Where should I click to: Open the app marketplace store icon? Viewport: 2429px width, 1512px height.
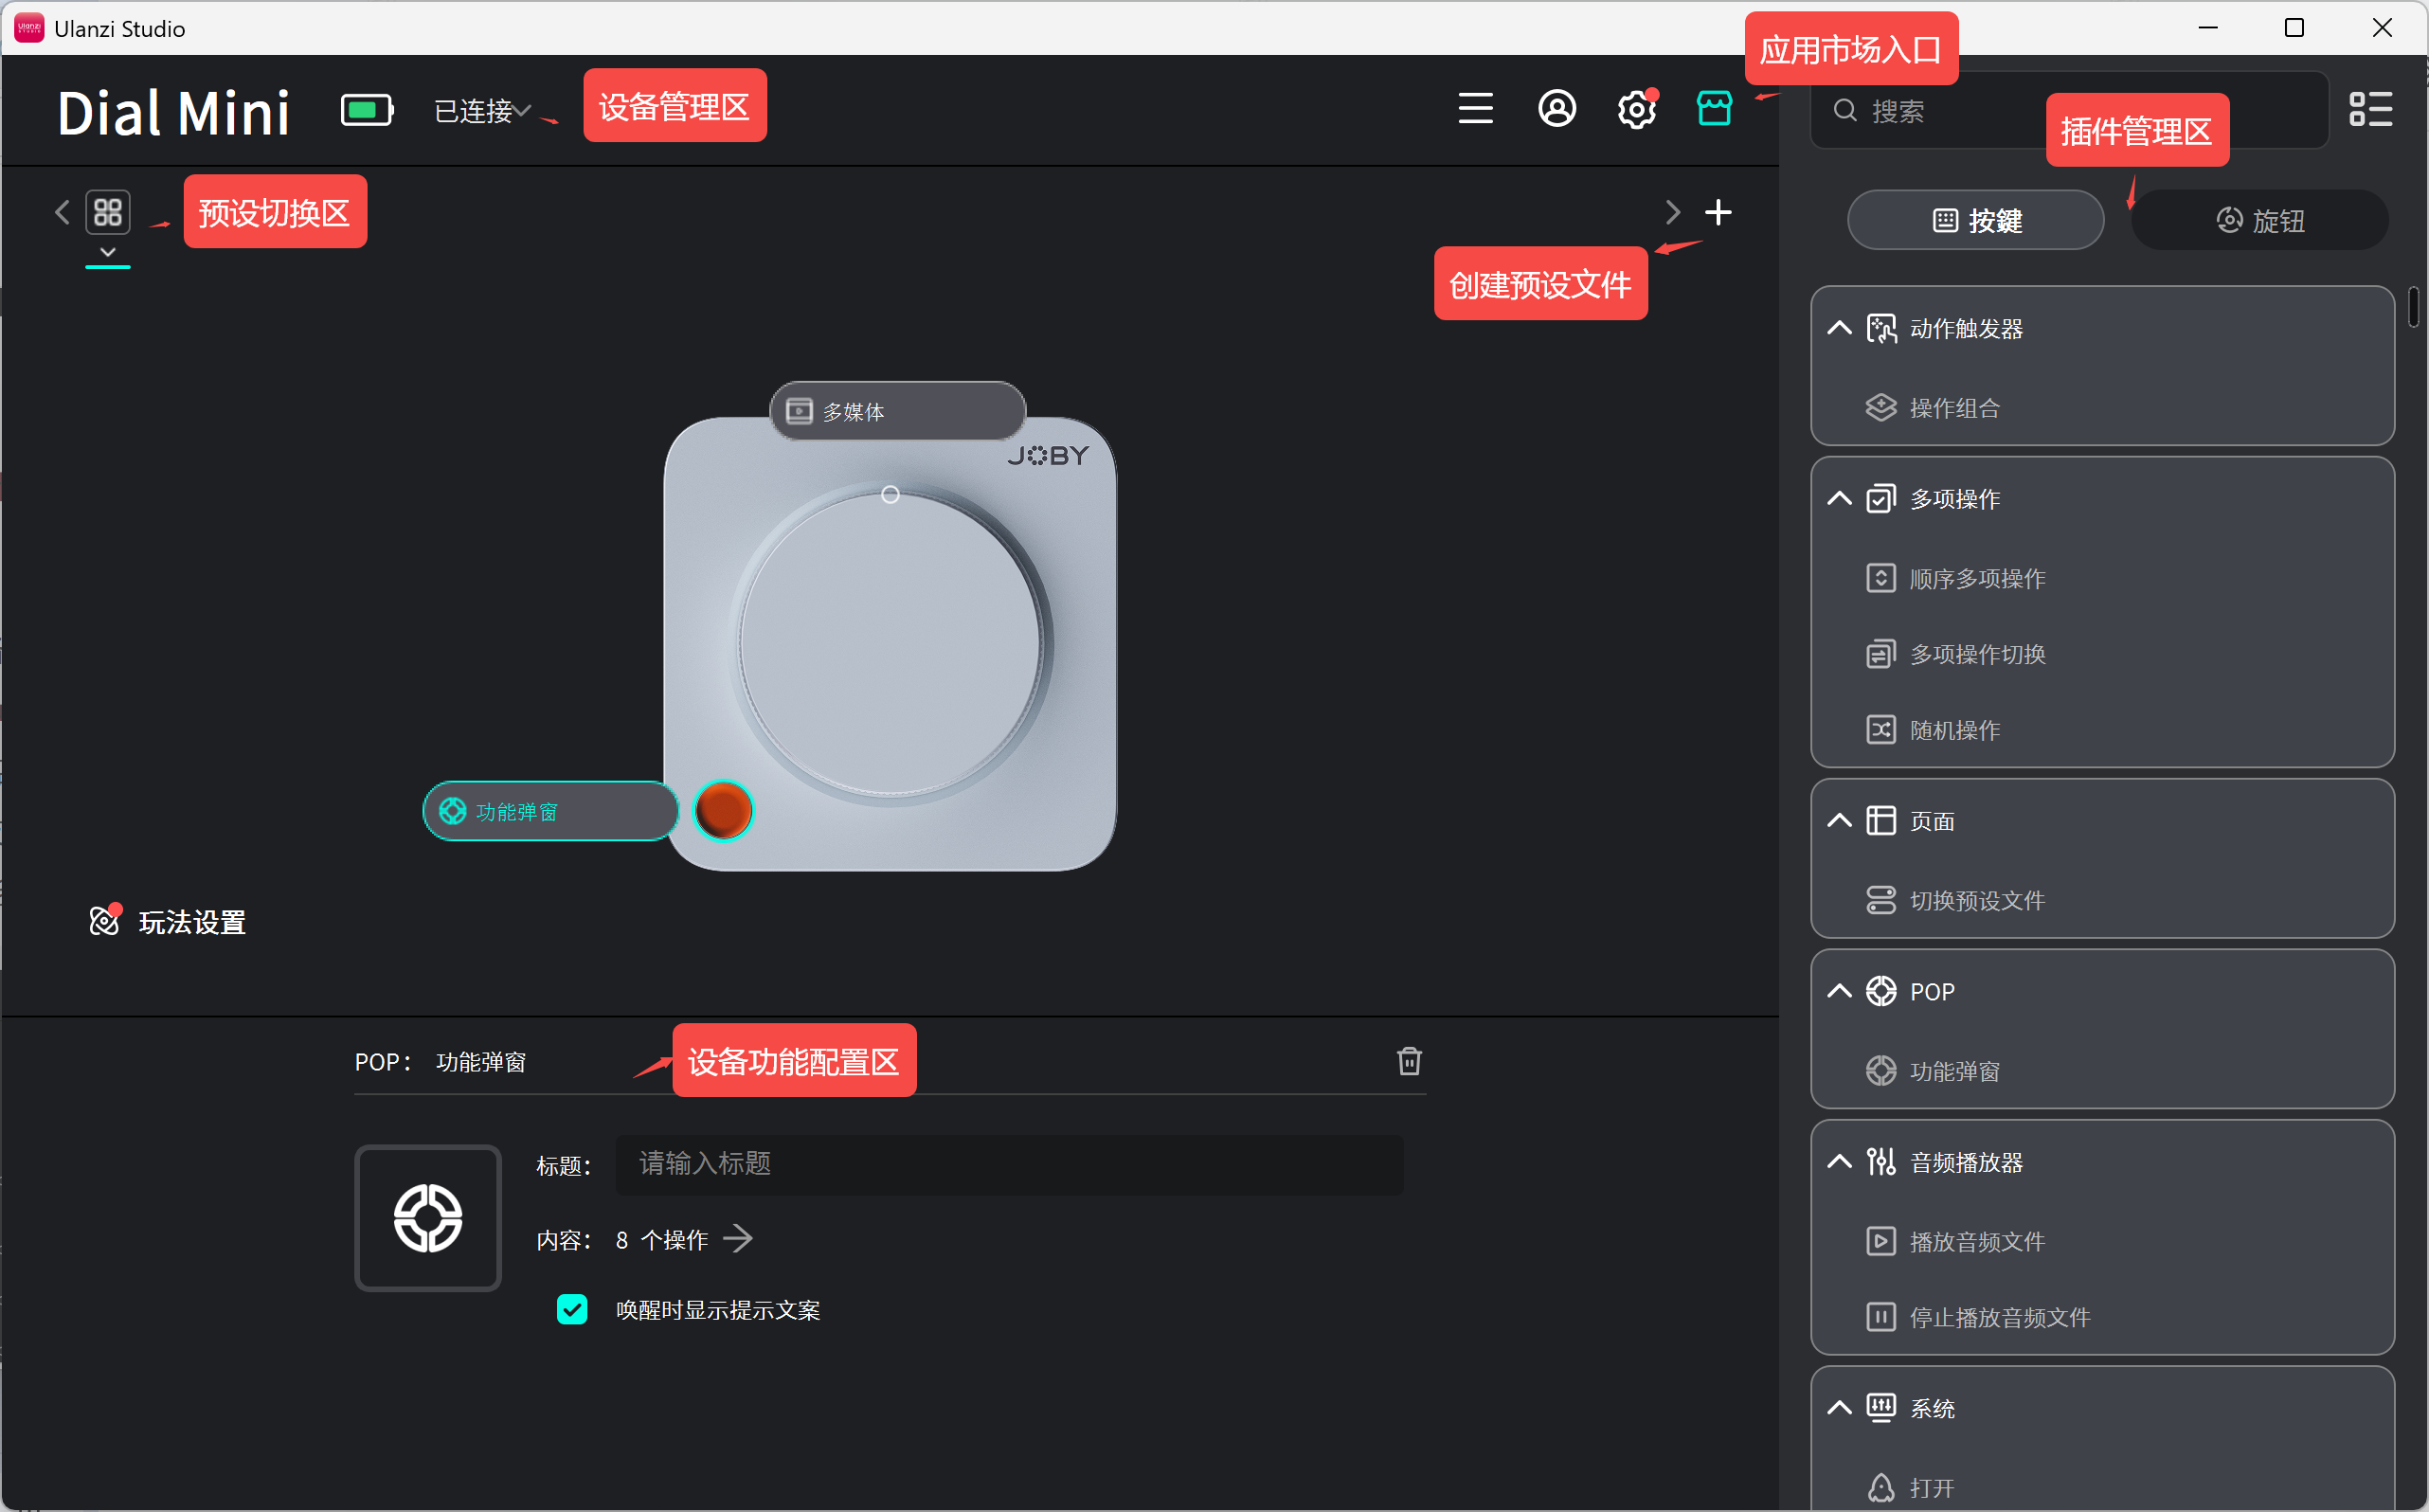pos(1714,108)
